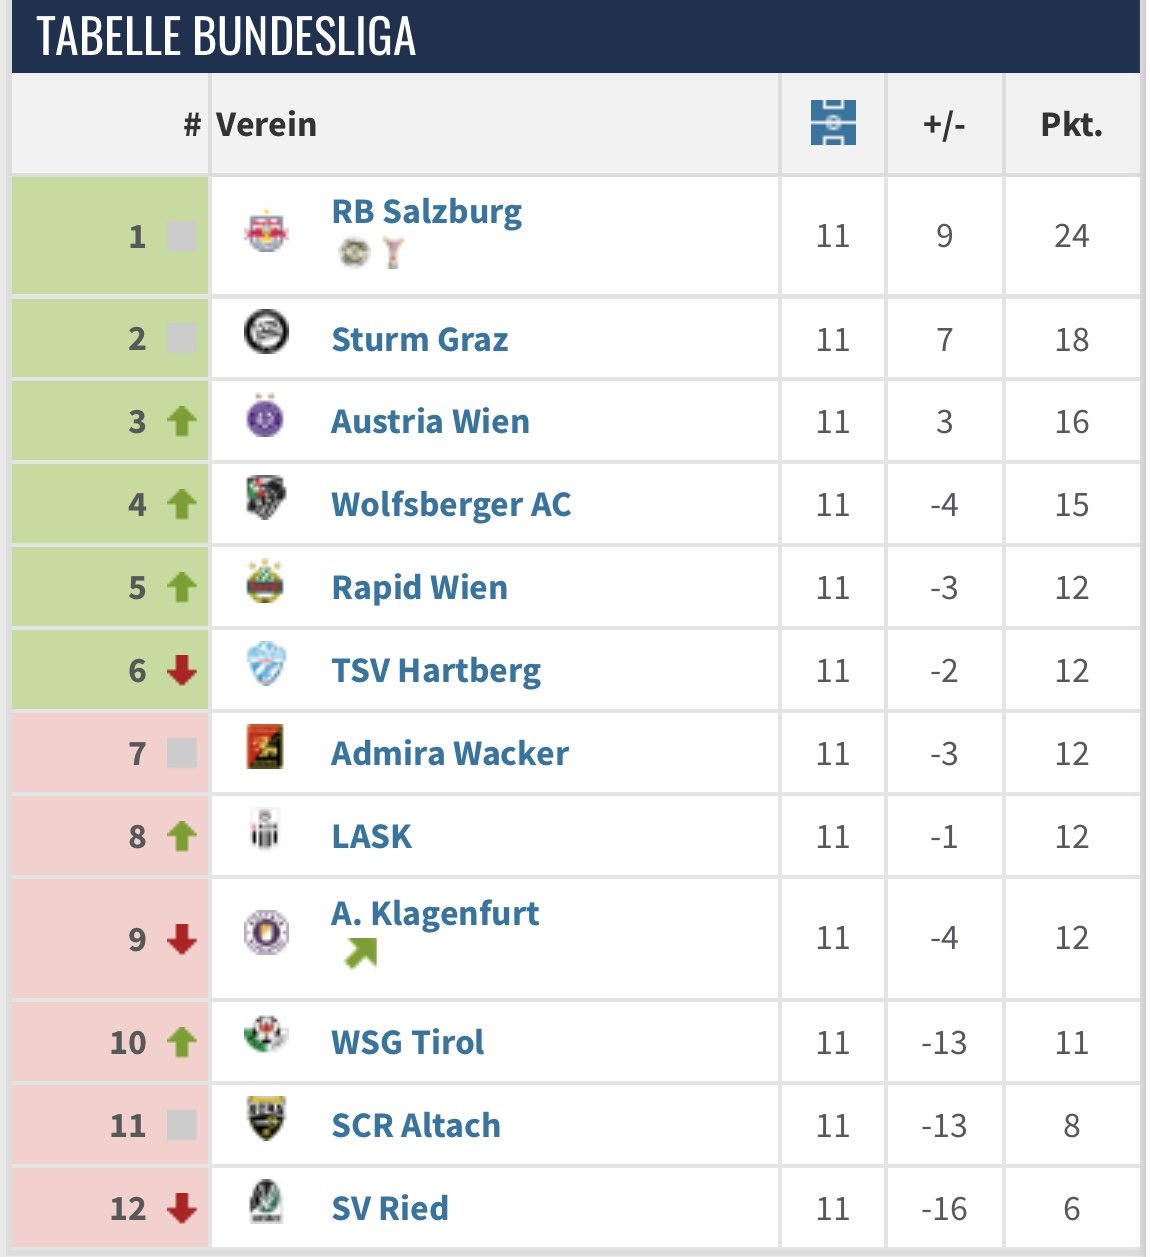Open the Sturm Graz team link
Screen dimensions: 1150x1257
pos(420,339)
